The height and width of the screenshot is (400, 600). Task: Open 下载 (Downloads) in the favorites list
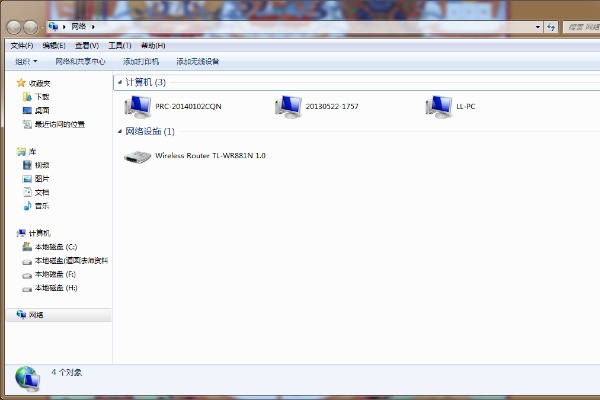42,97
